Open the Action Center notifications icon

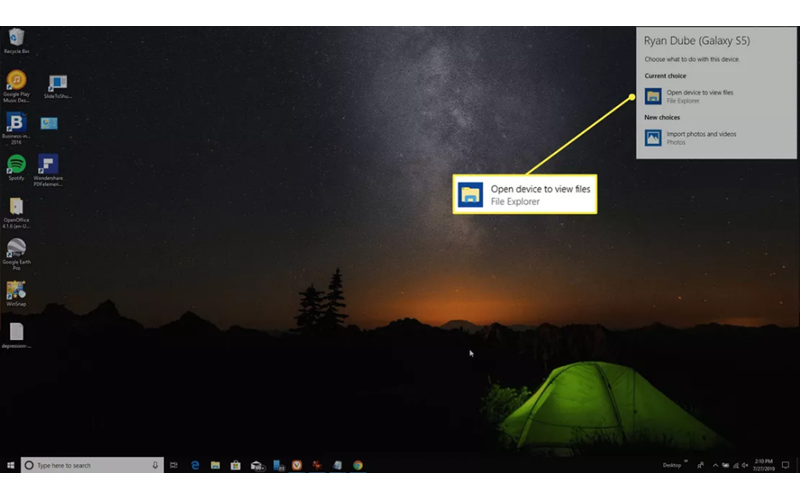click(x=783, y=465)
